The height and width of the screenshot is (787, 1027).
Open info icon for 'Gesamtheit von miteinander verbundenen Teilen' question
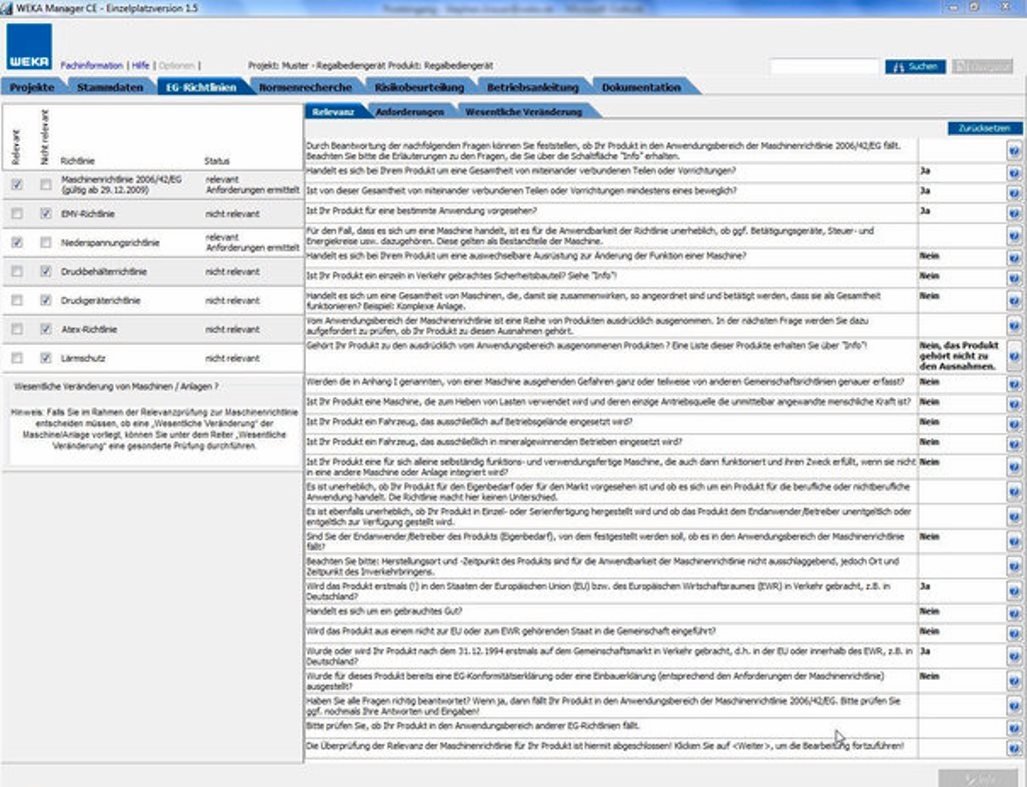pyautogui.click(x=1015, y=174)
